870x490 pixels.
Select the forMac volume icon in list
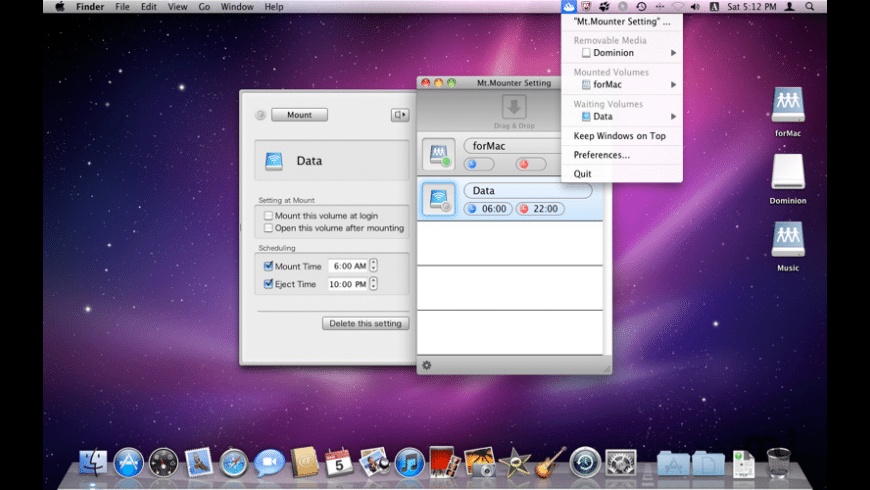click(438, 154)
